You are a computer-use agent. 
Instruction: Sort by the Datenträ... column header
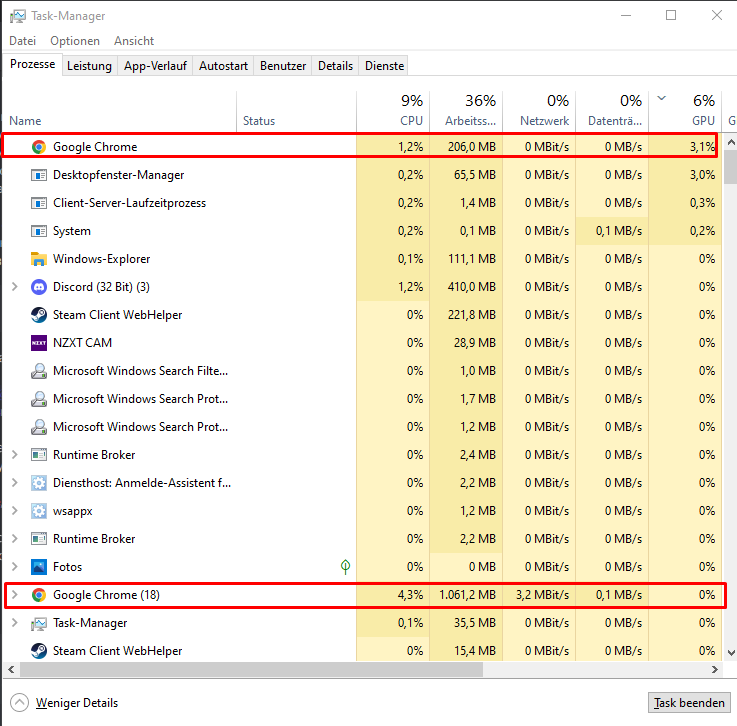tap(612, 111)
